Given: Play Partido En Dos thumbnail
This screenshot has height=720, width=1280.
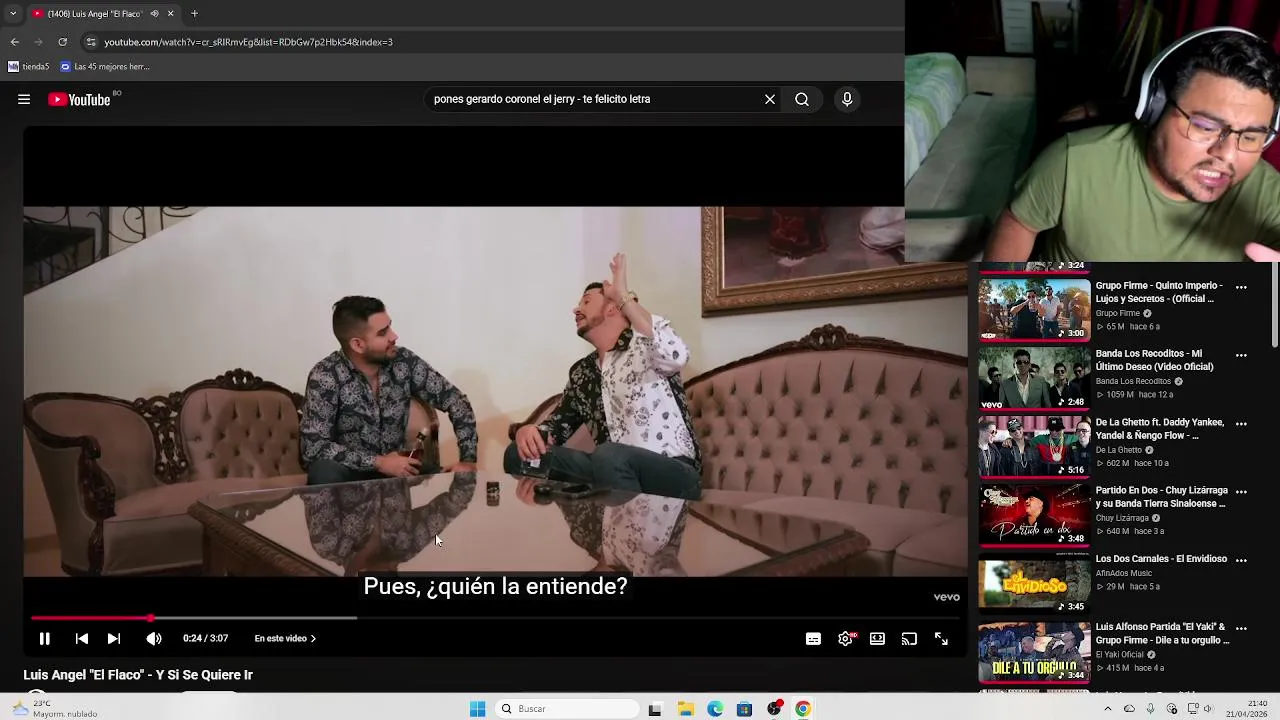Looking at the screenshot, I should tap(1034, 515).
